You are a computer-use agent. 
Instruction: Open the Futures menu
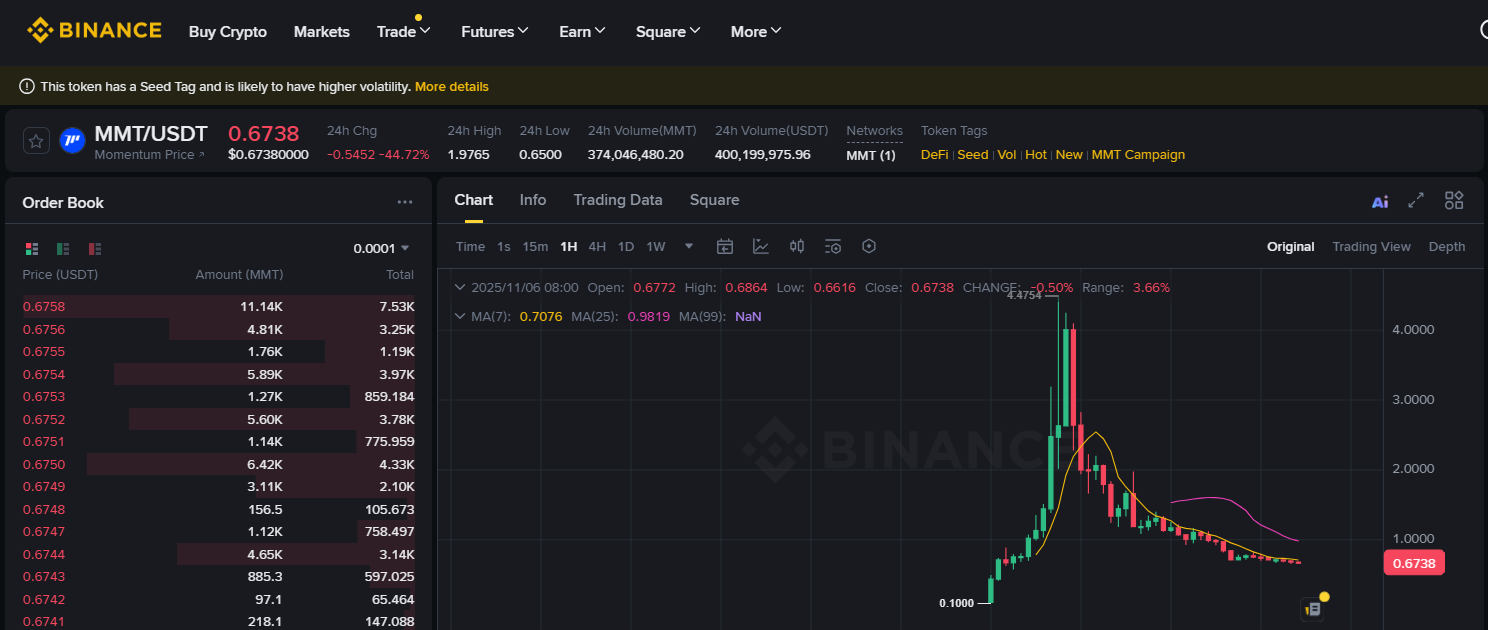pyautogui.click(x=494, y=31)
